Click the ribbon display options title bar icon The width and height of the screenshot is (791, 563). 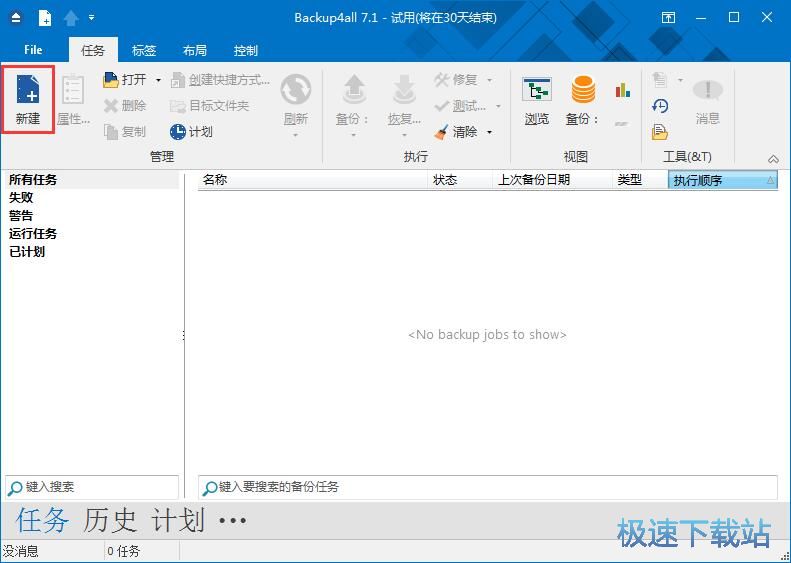(668, 18)
